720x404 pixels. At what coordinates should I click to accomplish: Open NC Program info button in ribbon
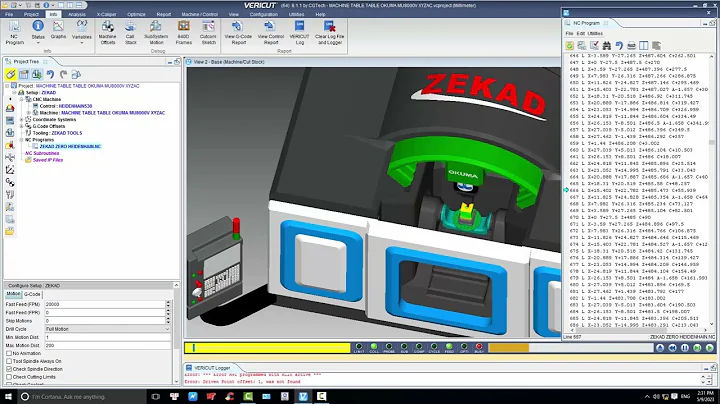14,32
